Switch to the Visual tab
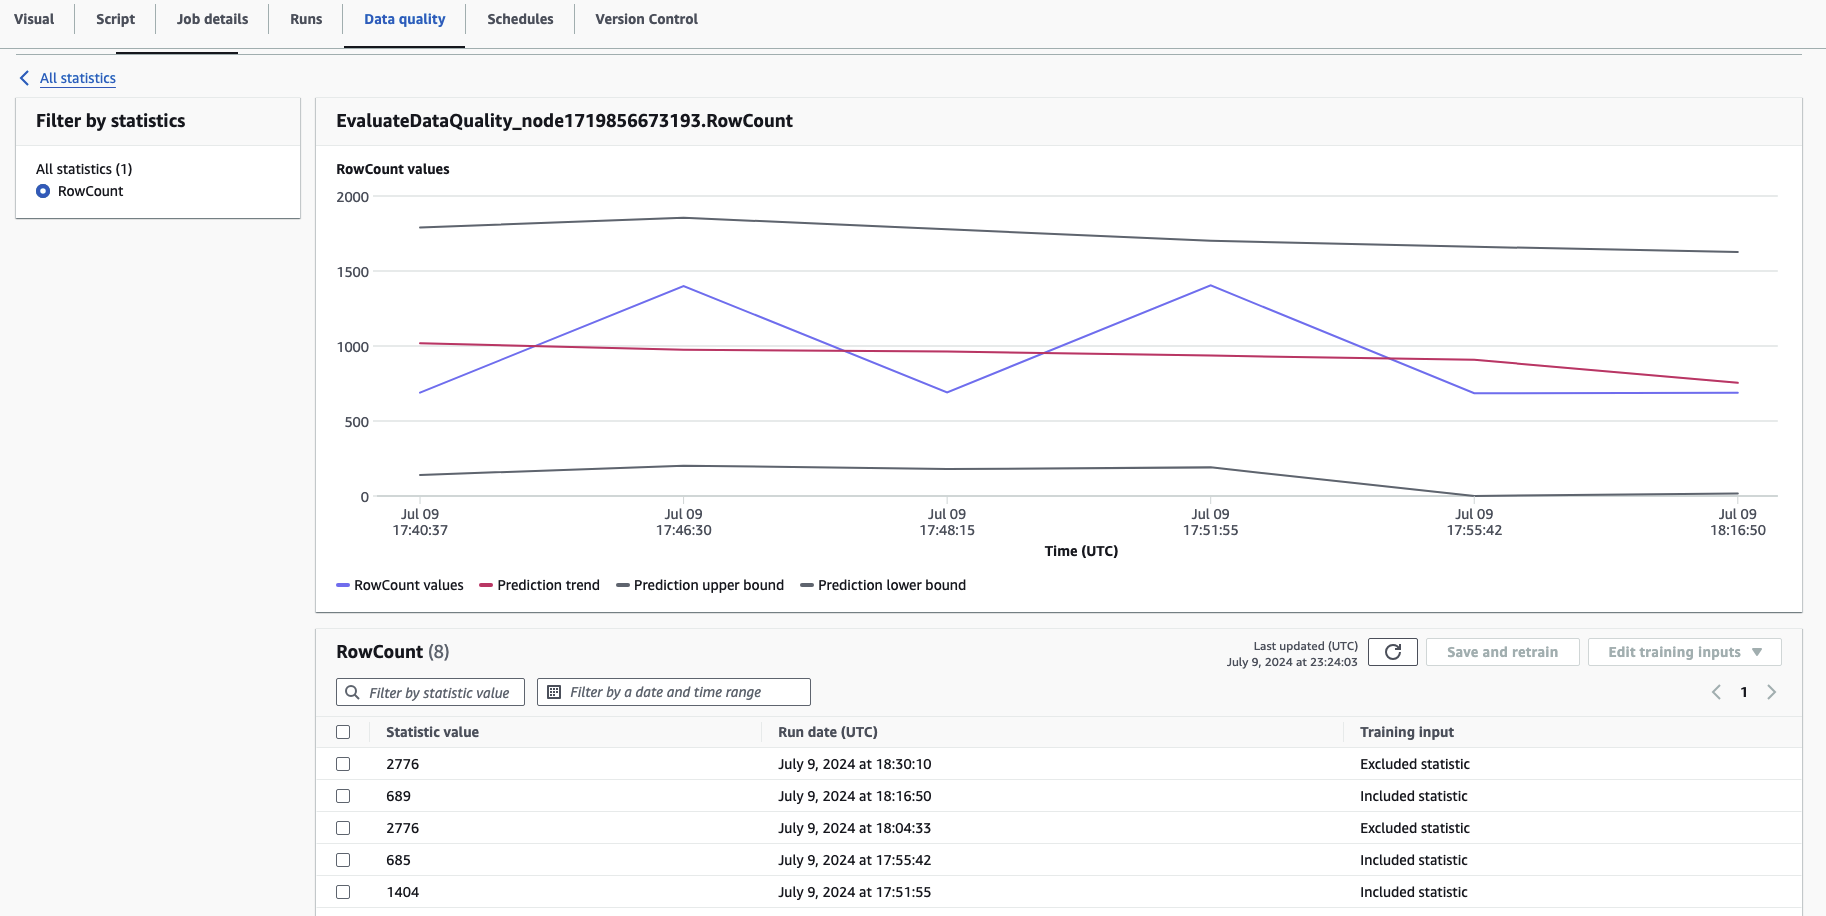The width and height of the screenshot is (1826, 916). pos(34,19)
